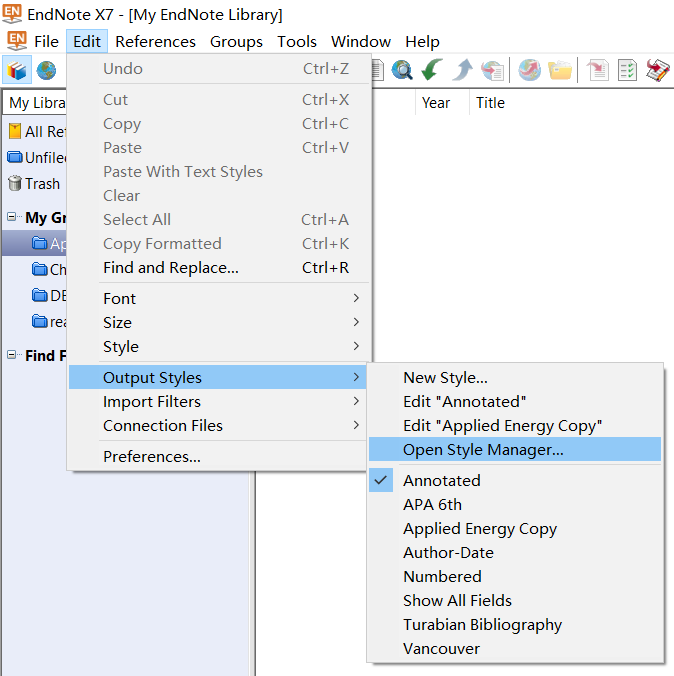Screen dimensions: 674x676
Task: Open the Tools menu
Action: point(297,41)
